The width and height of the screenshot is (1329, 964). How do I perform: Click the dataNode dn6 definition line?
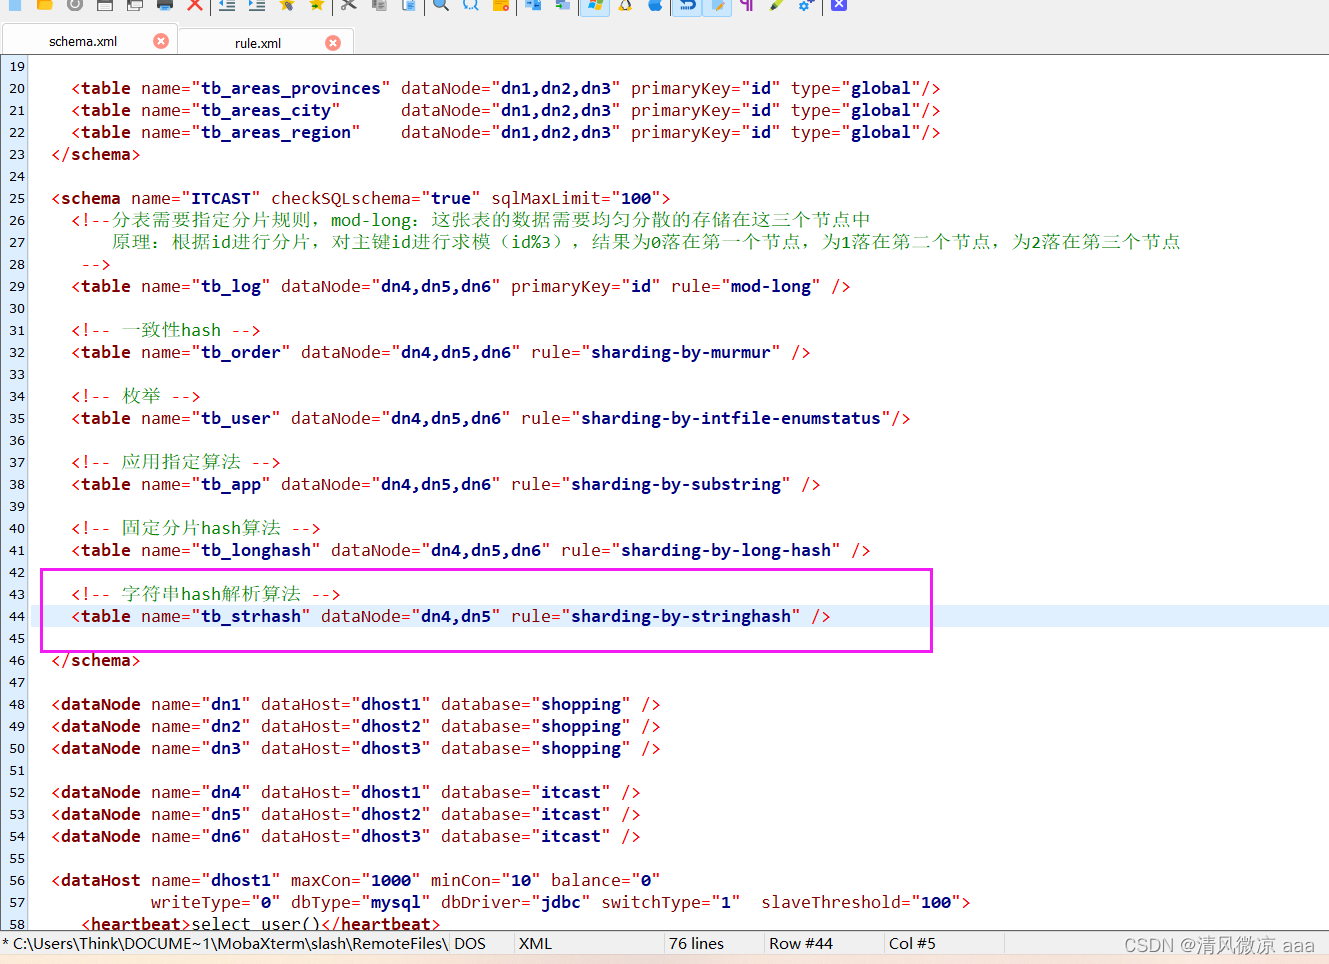click(345, 836)
